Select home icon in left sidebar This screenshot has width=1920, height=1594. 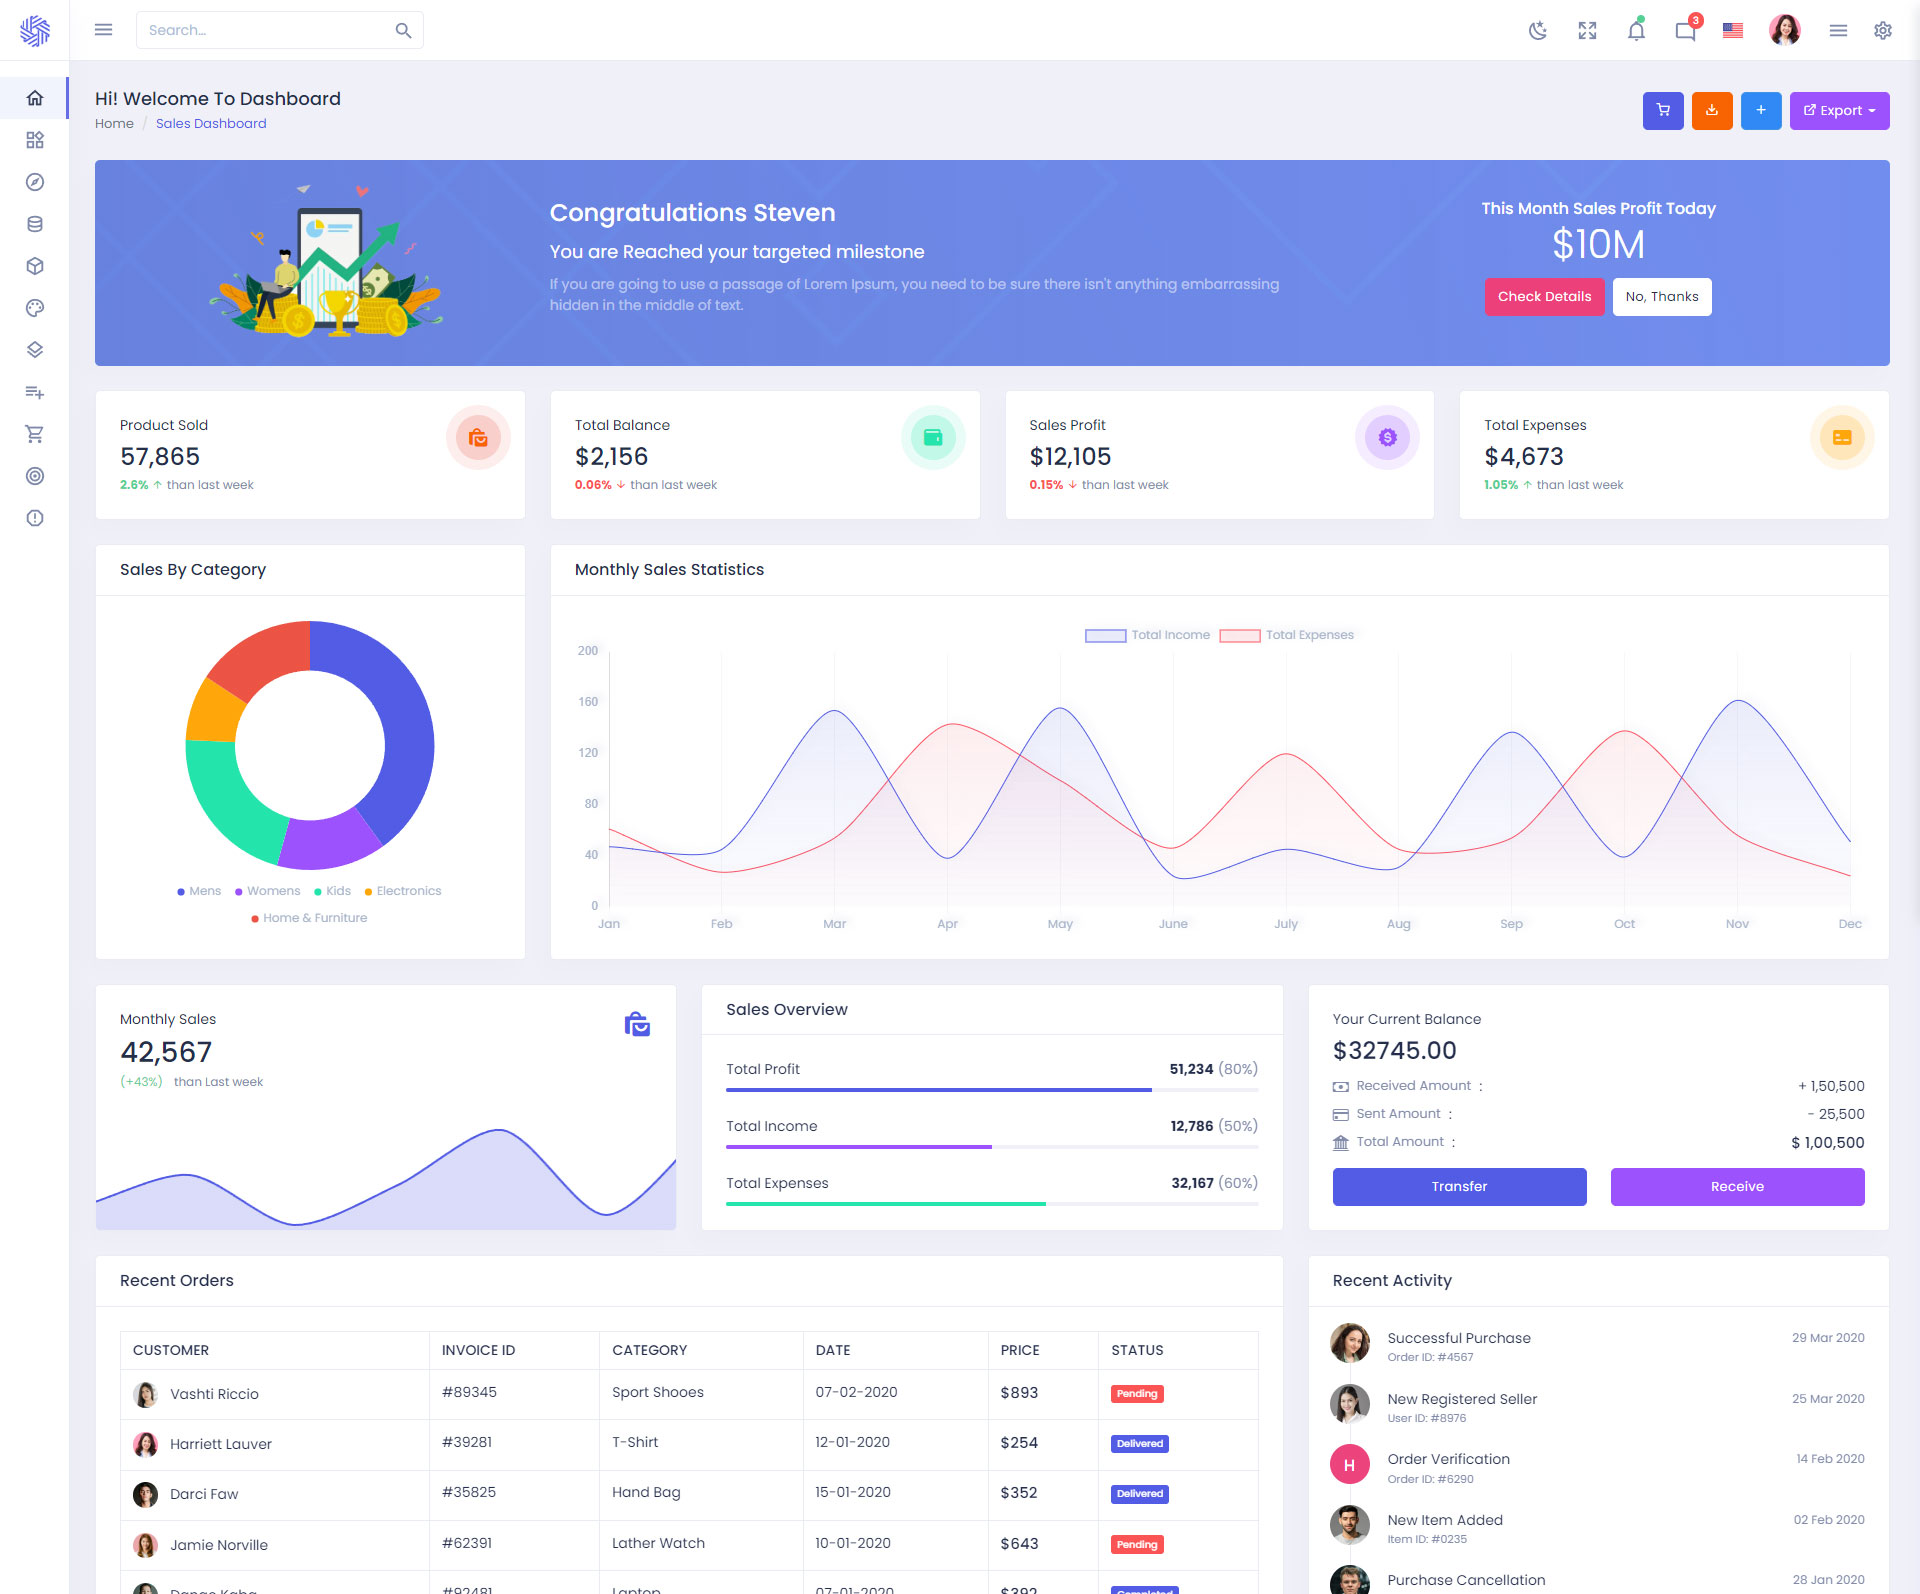pos(35,98)
